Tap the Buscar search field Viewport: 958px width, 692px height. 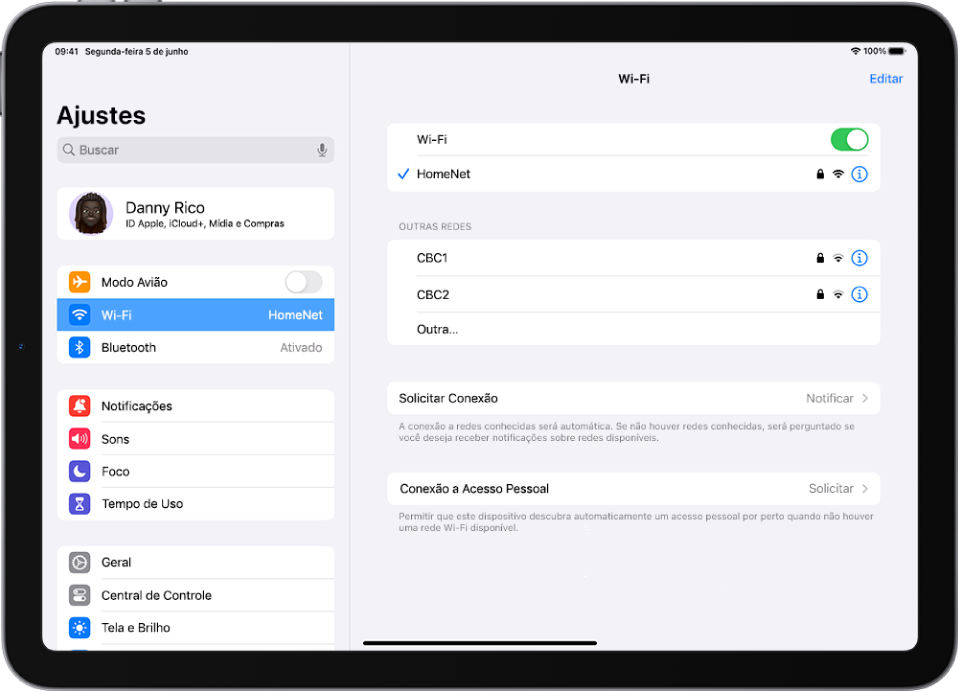pos(180,149)
